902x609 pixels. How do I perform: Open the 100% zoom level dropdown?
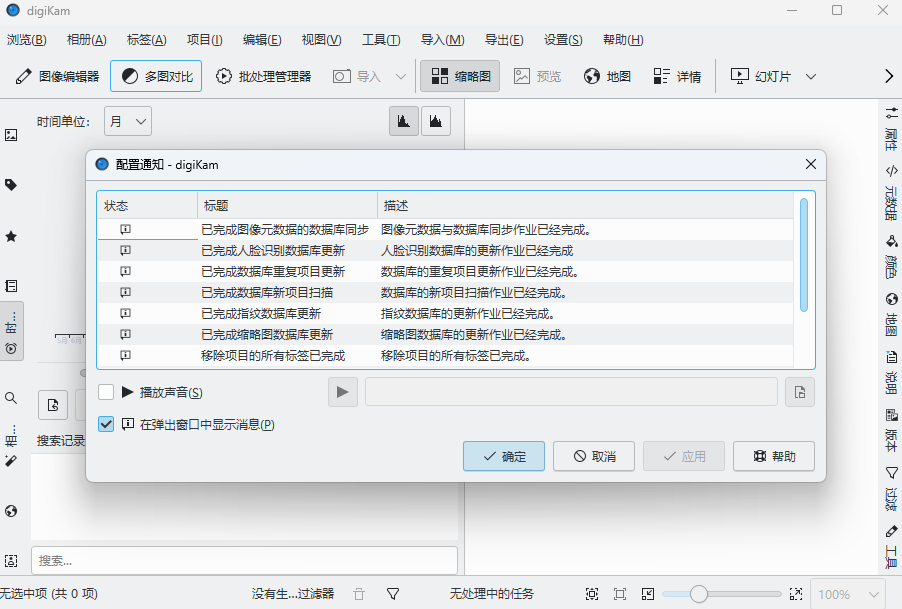[846, 594]
